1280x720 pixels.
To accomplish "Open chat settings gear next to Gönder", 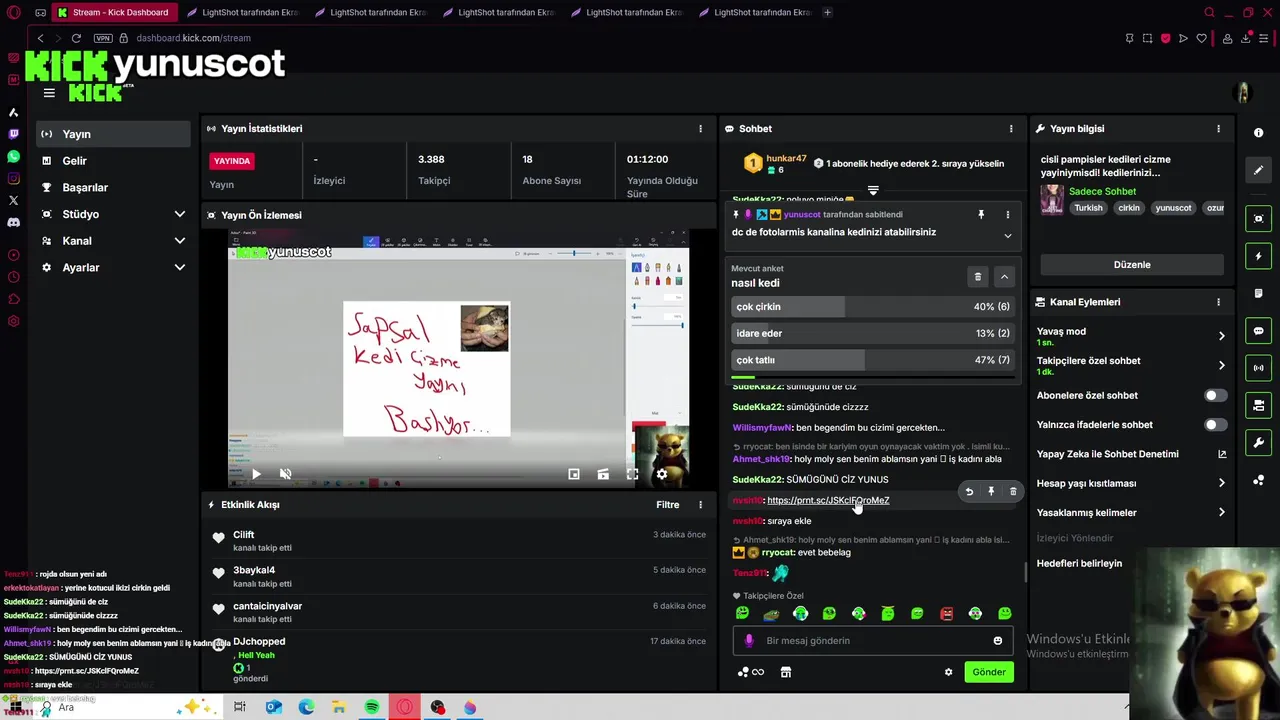I will click(x=948, y=672).
